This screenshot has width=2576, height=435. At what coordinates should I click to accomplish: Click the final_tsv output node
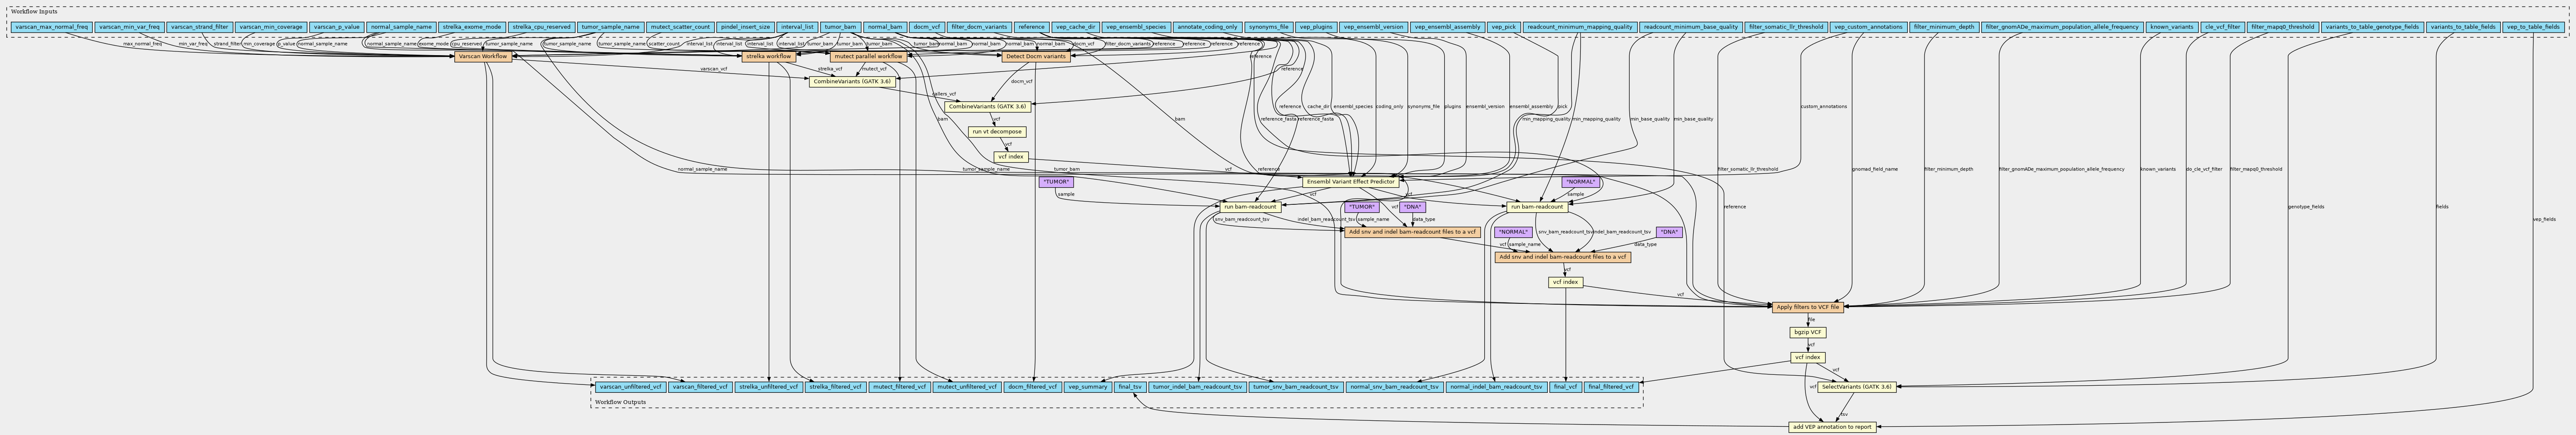coord(1130,386)
